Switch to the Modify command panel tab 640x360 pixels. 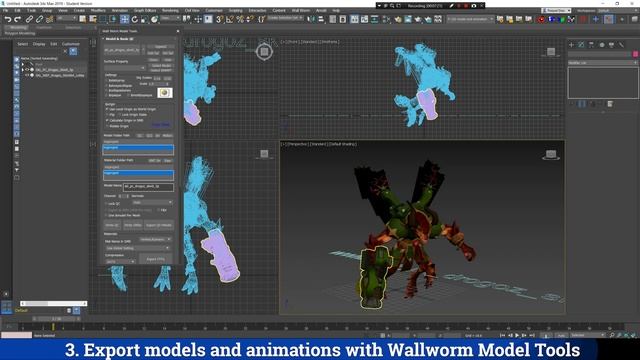tap(581, 45)
